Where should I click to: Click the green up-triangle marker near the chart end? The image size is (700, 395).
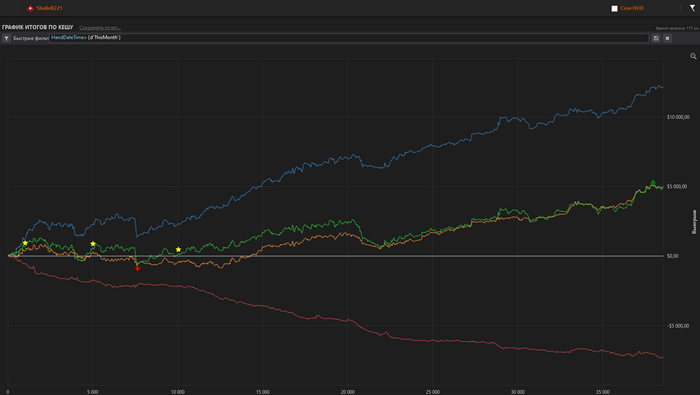click(653, 182)
